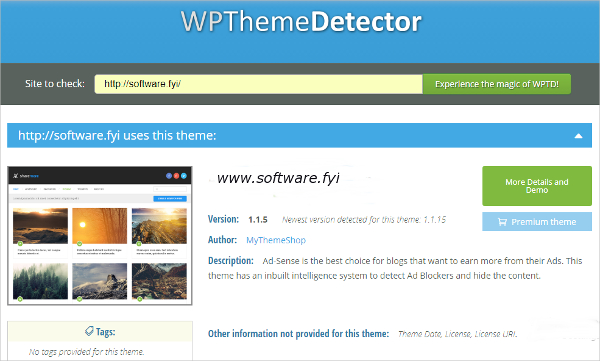Click More Details and Demo button

[537, 186]
